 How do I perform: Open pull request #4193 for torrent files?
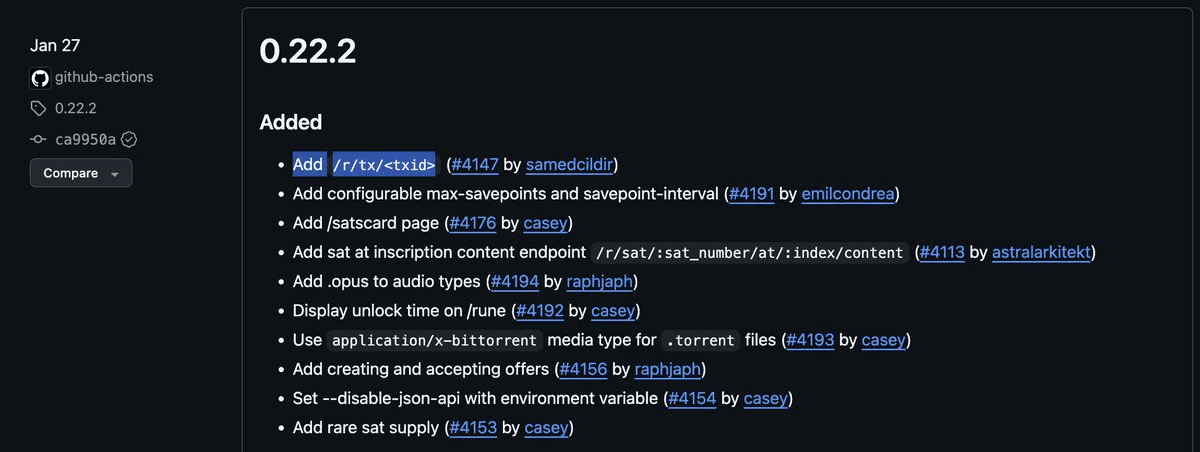point(810,340)
